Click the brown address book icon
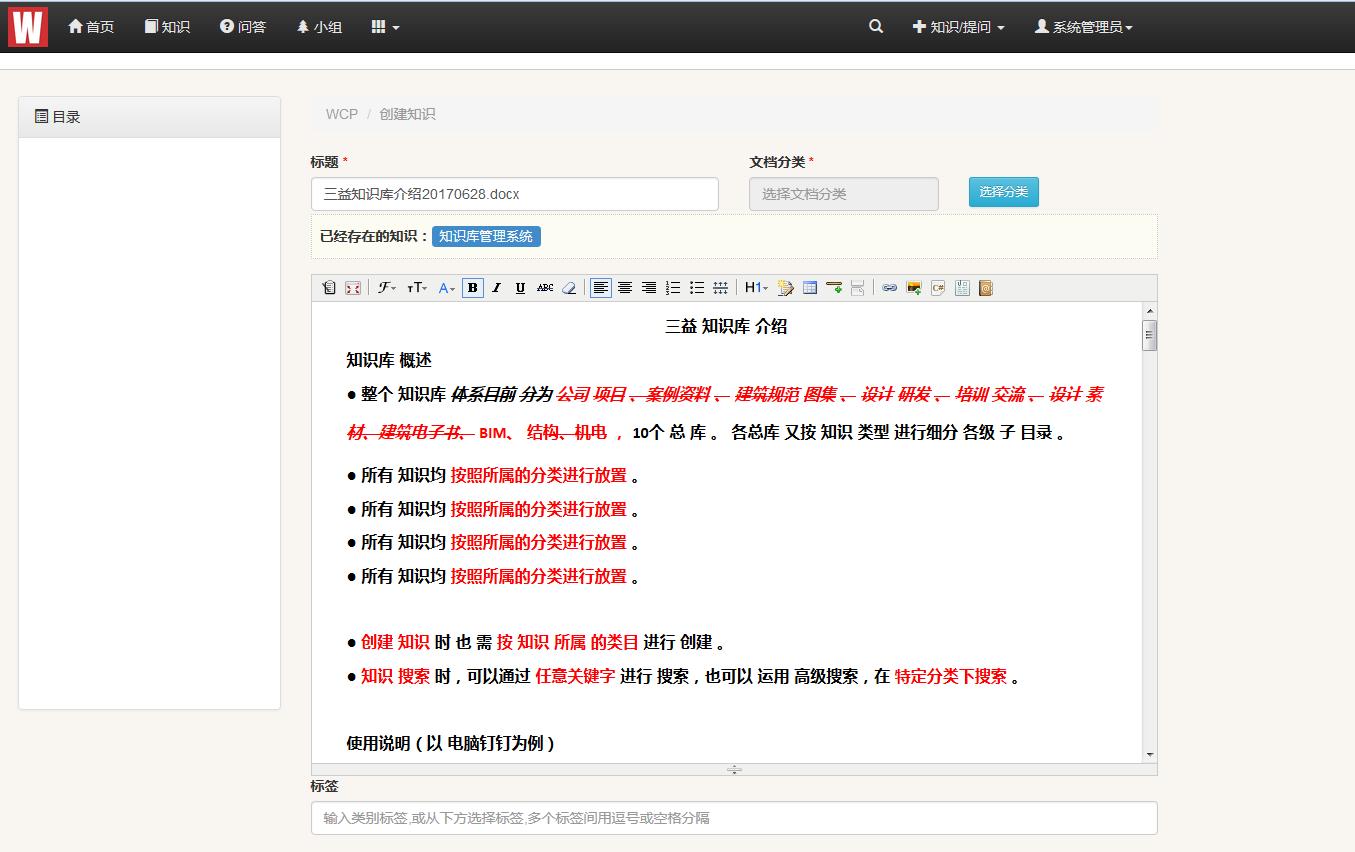Image resolution: width=1355 pixels, height=852 pixels. 986,288
